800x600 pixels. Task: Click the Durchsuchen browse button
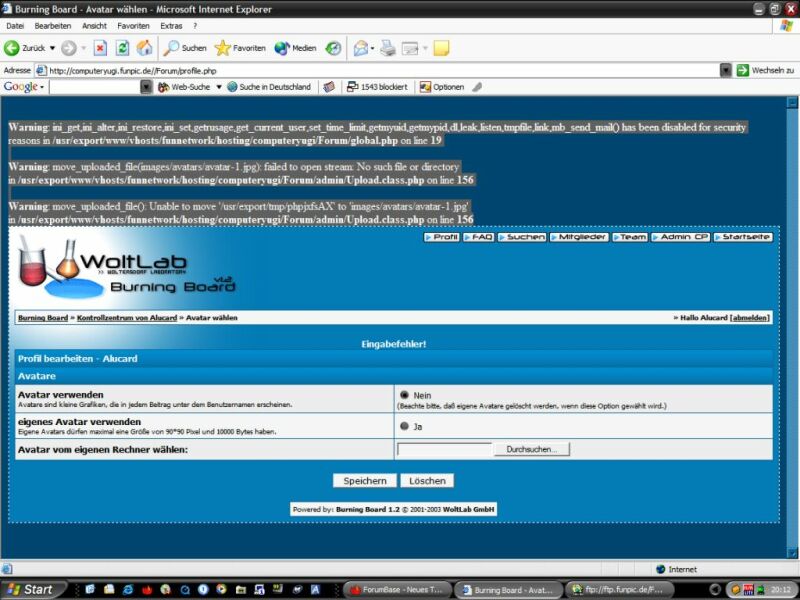[531, 449]
